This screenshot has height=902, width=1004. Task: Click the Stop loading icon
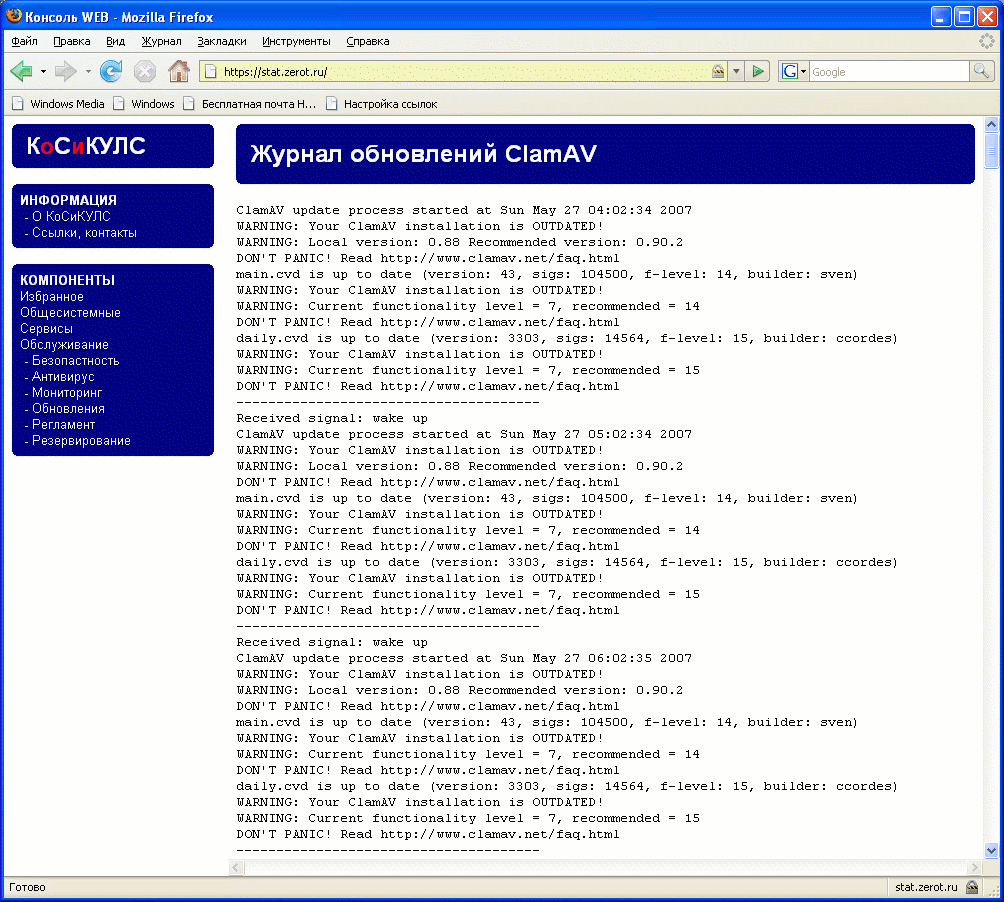(x=145, y=71)
